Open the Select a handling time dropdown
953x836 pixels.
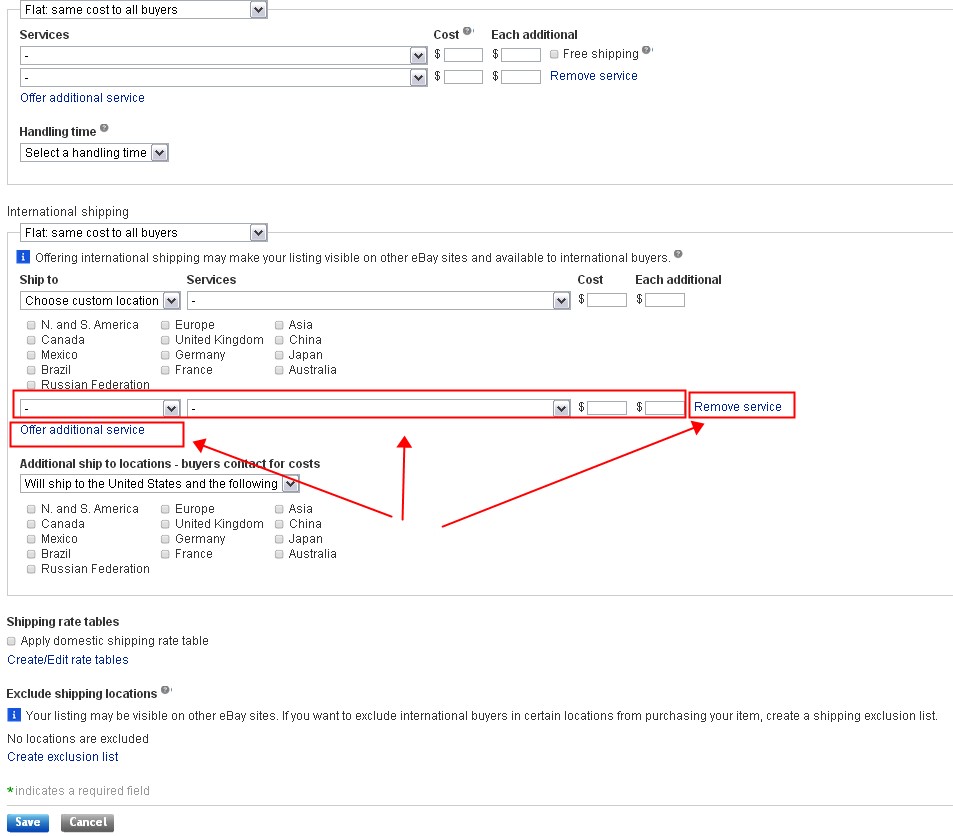(x=94, y=153)
